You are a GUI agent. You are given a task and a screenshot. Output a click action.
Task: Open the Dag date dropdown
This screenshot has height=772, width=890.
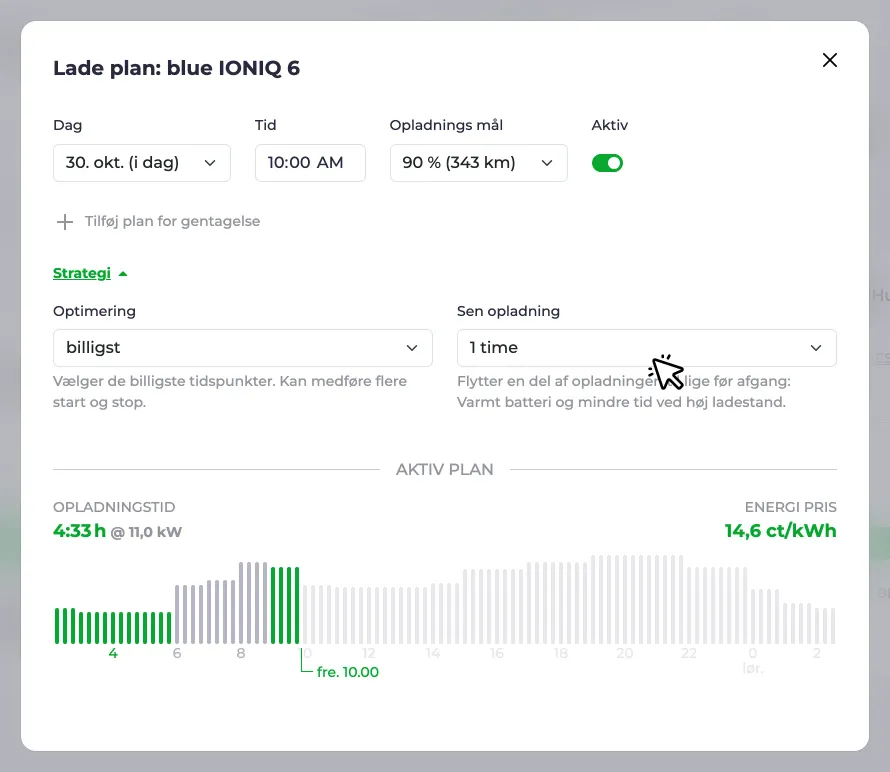coord(142,163)
